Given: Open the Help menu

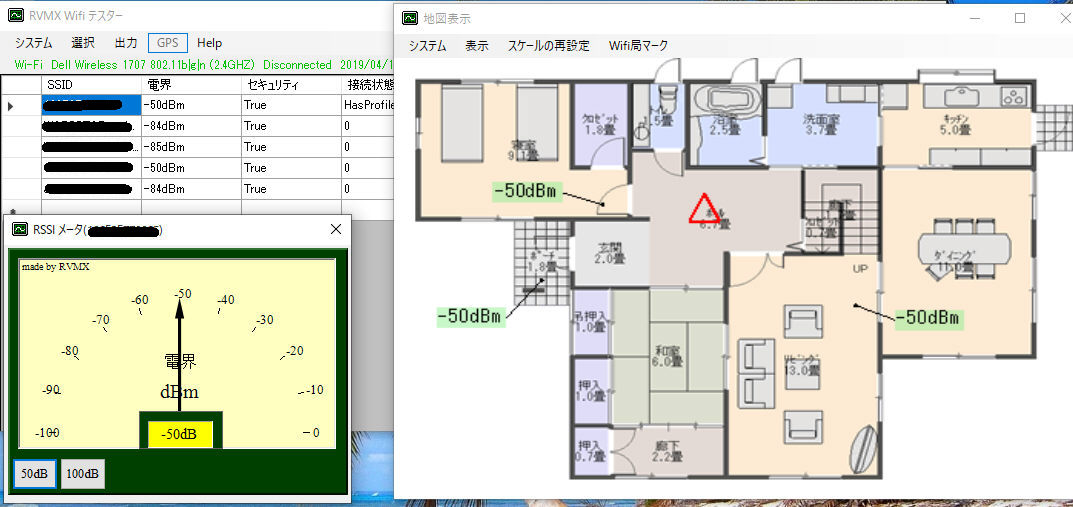Looking at the screenshot, I should (210, 43).
